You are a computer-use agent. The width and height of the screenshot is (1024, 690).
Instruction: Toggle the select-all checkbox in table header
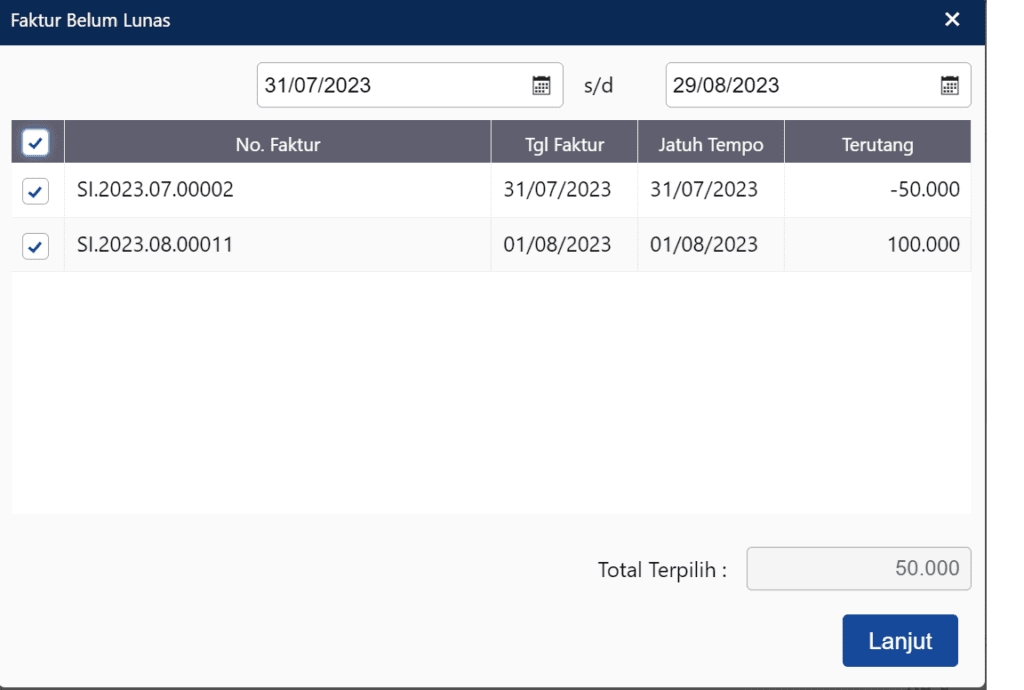(x=35, y=144)
